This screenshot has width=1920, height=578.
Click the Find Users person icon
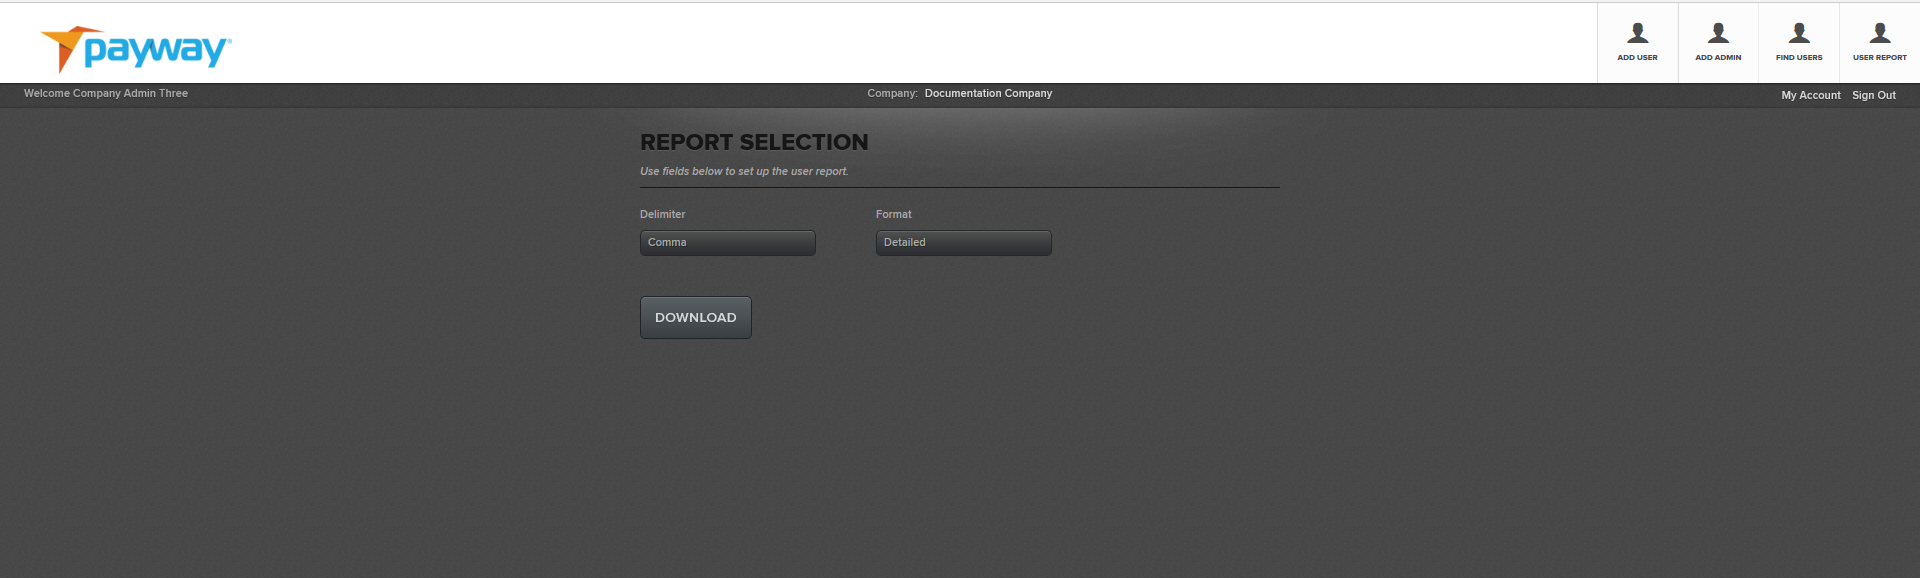[1799, 33]
